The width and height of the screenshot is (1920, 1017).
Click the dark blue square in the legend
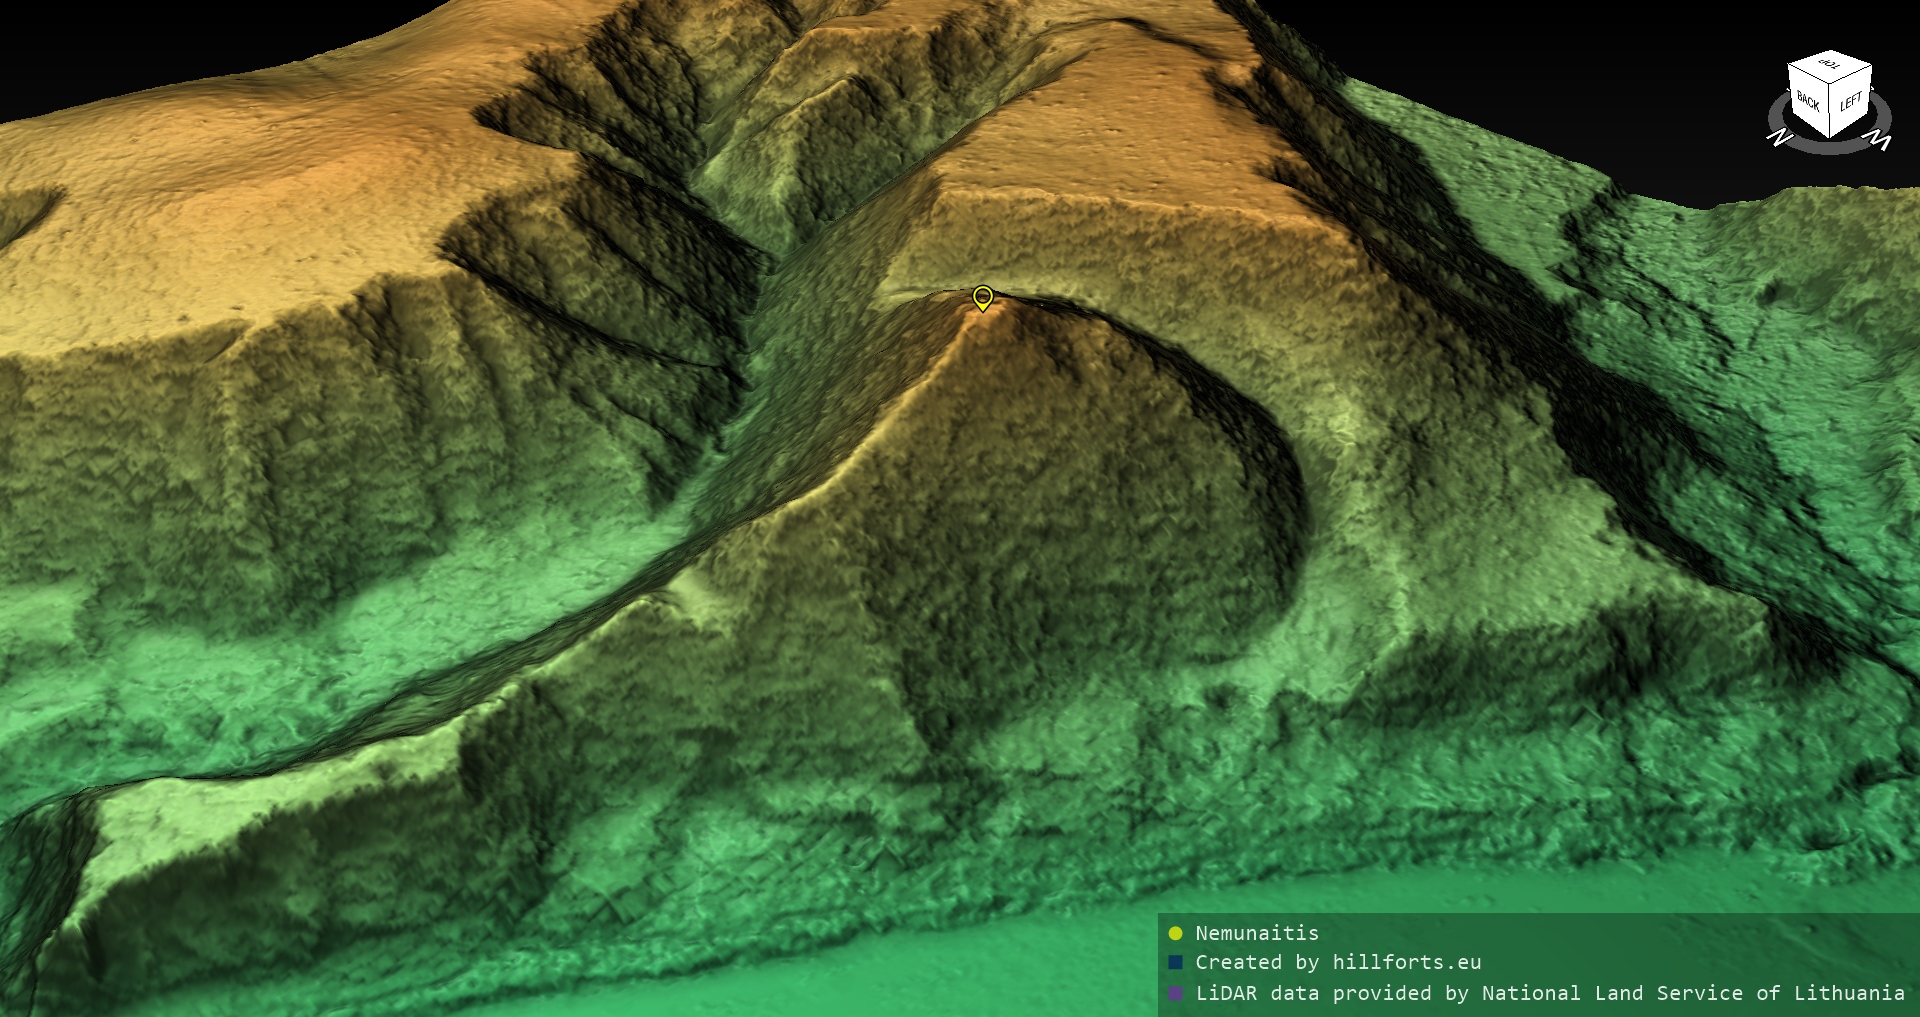coord(1175,963)
